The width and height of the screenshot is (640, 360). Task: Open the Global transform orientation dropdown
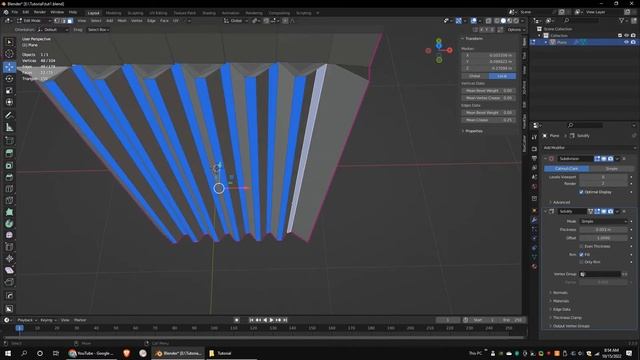[x=236, y=20]
